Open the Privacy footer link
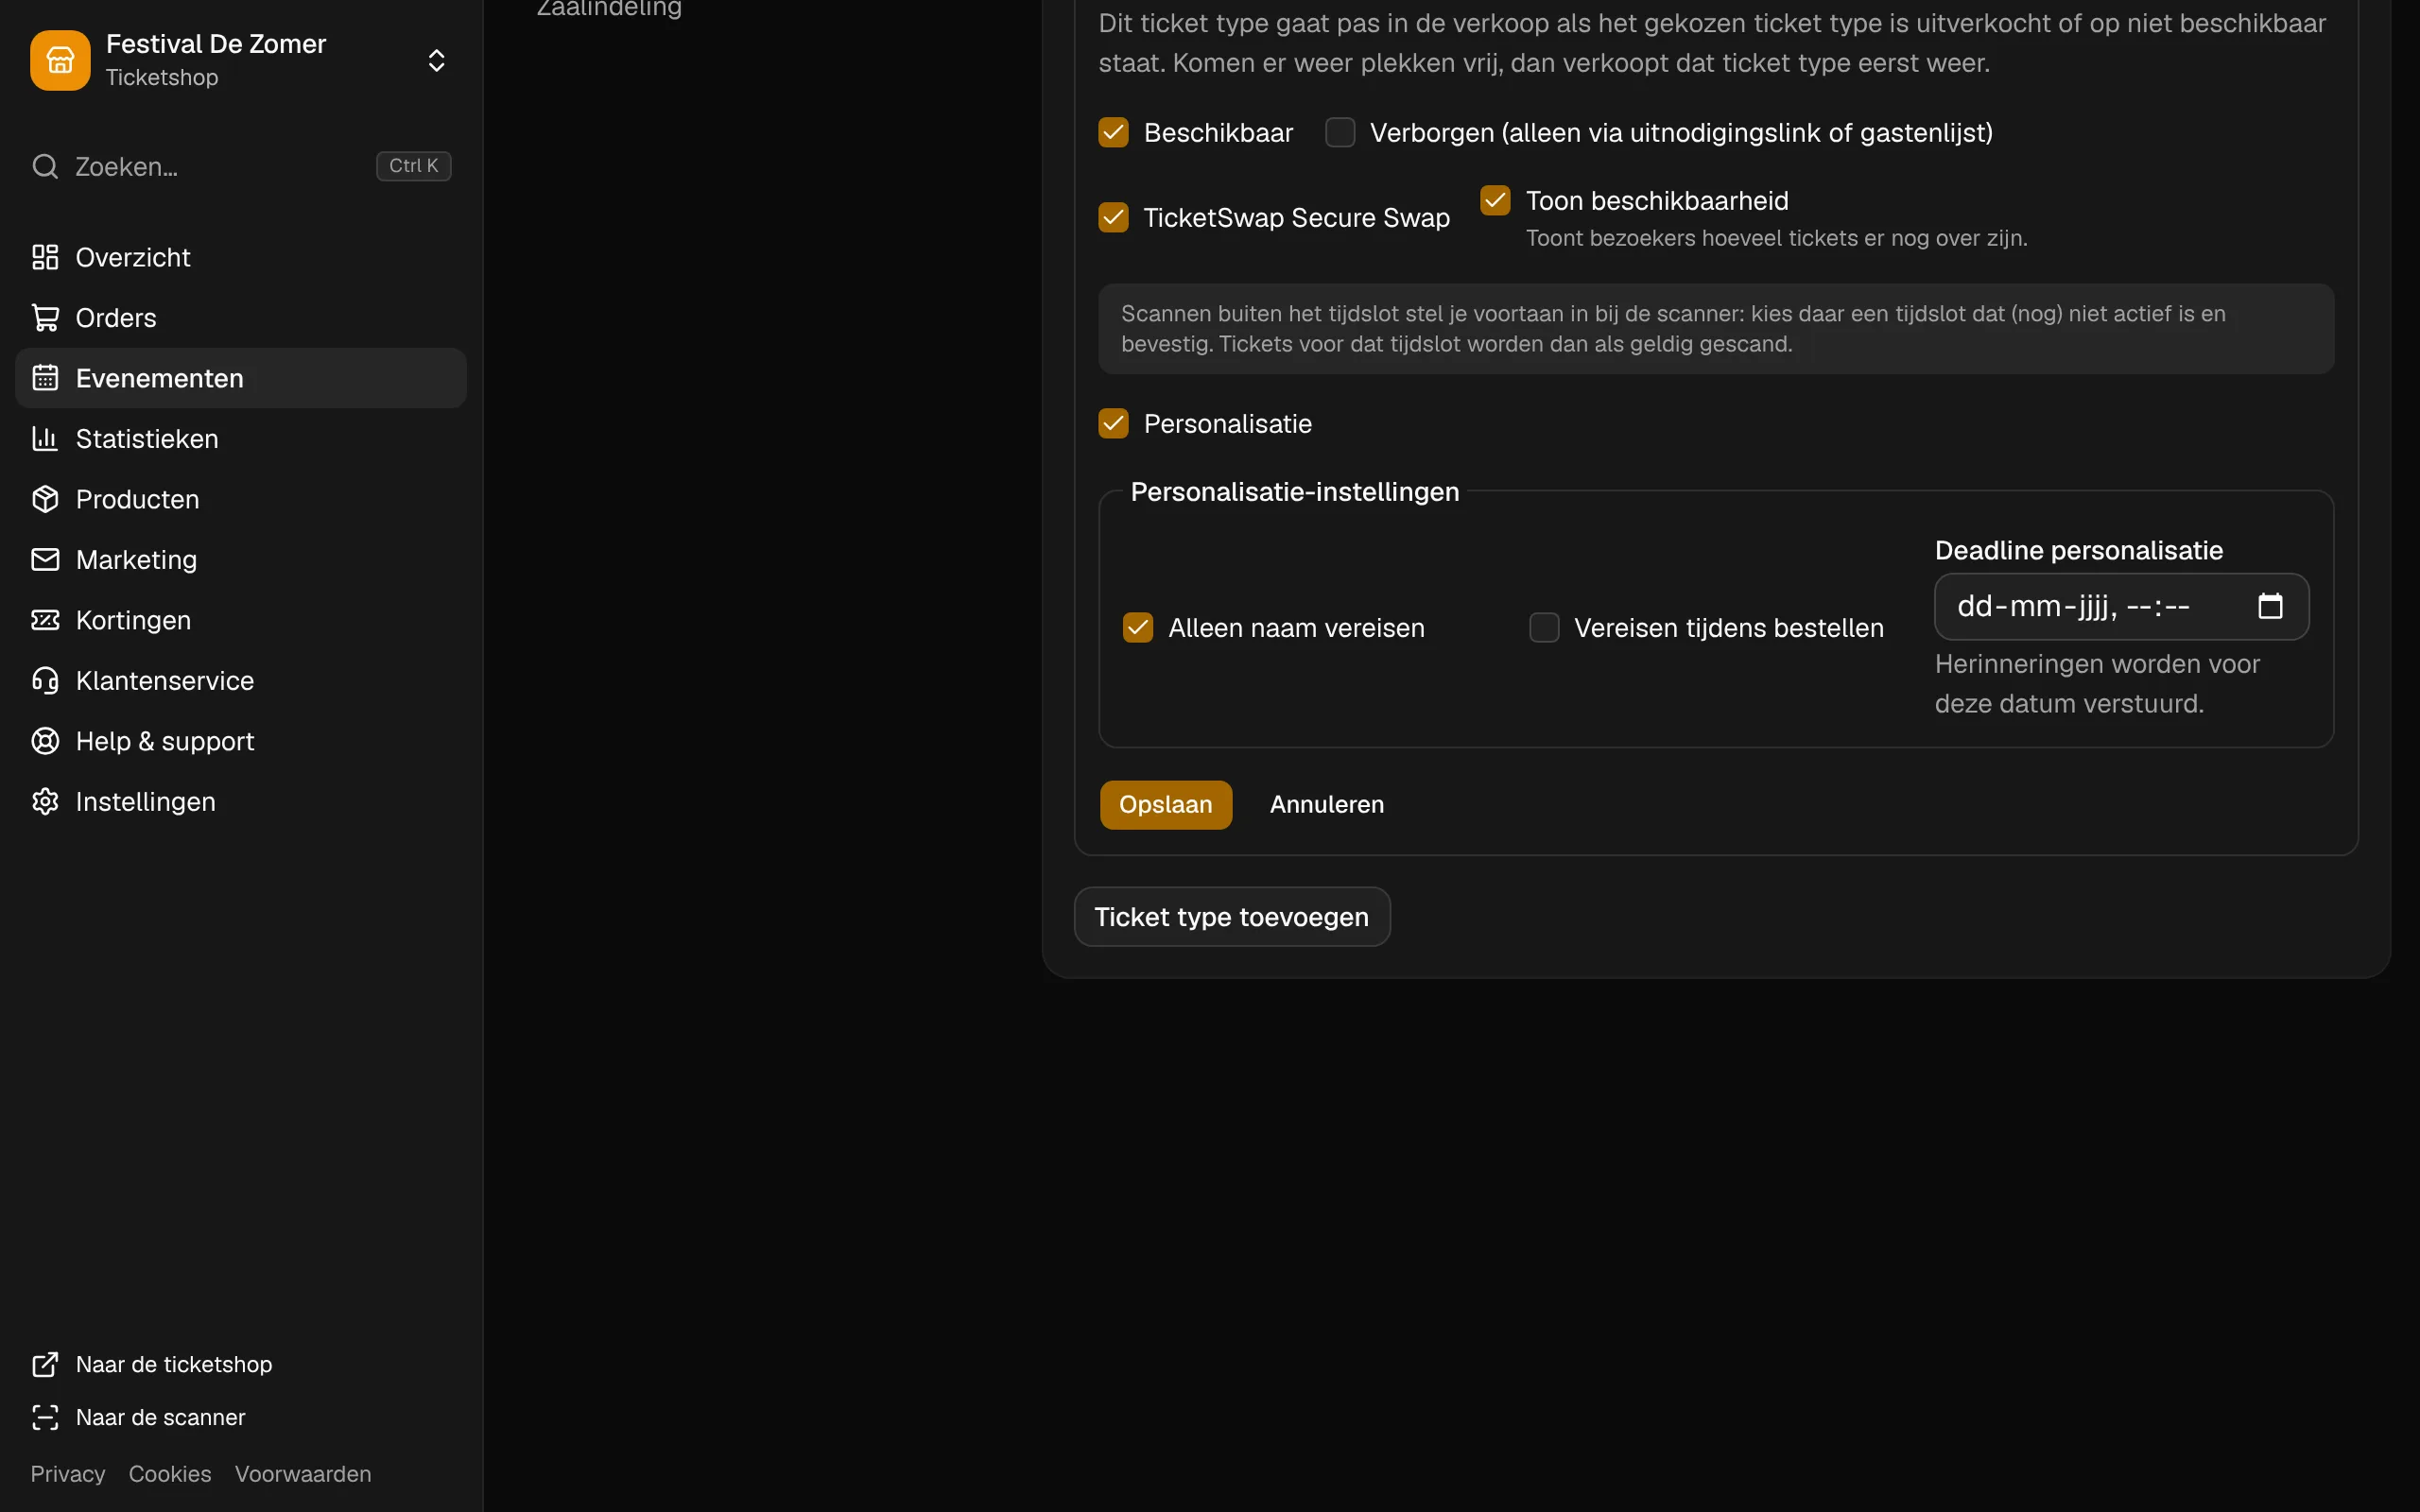The image size is (2420, 1512). (x=68, y=1474)
